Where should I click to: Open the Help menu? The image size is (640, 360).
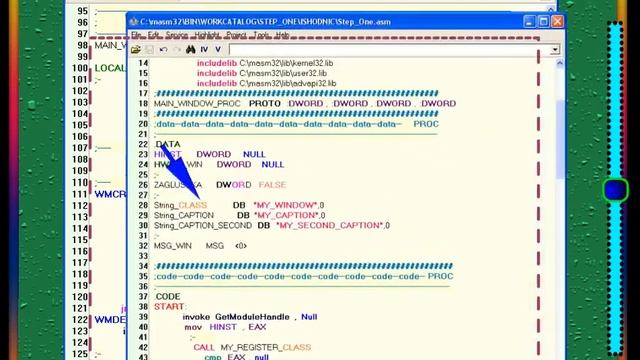[x=282, y=35]
